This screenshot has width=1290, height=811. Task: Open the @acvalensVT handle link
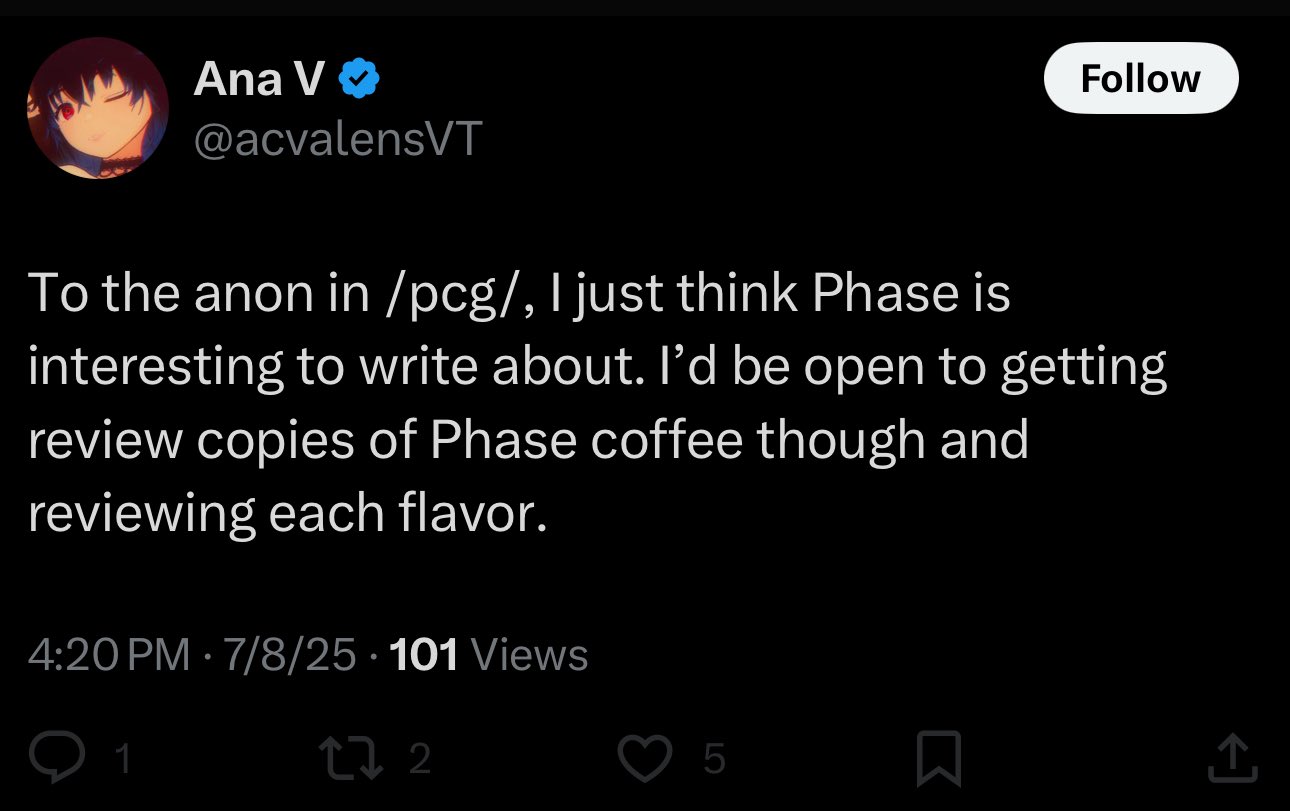(338, 140)
